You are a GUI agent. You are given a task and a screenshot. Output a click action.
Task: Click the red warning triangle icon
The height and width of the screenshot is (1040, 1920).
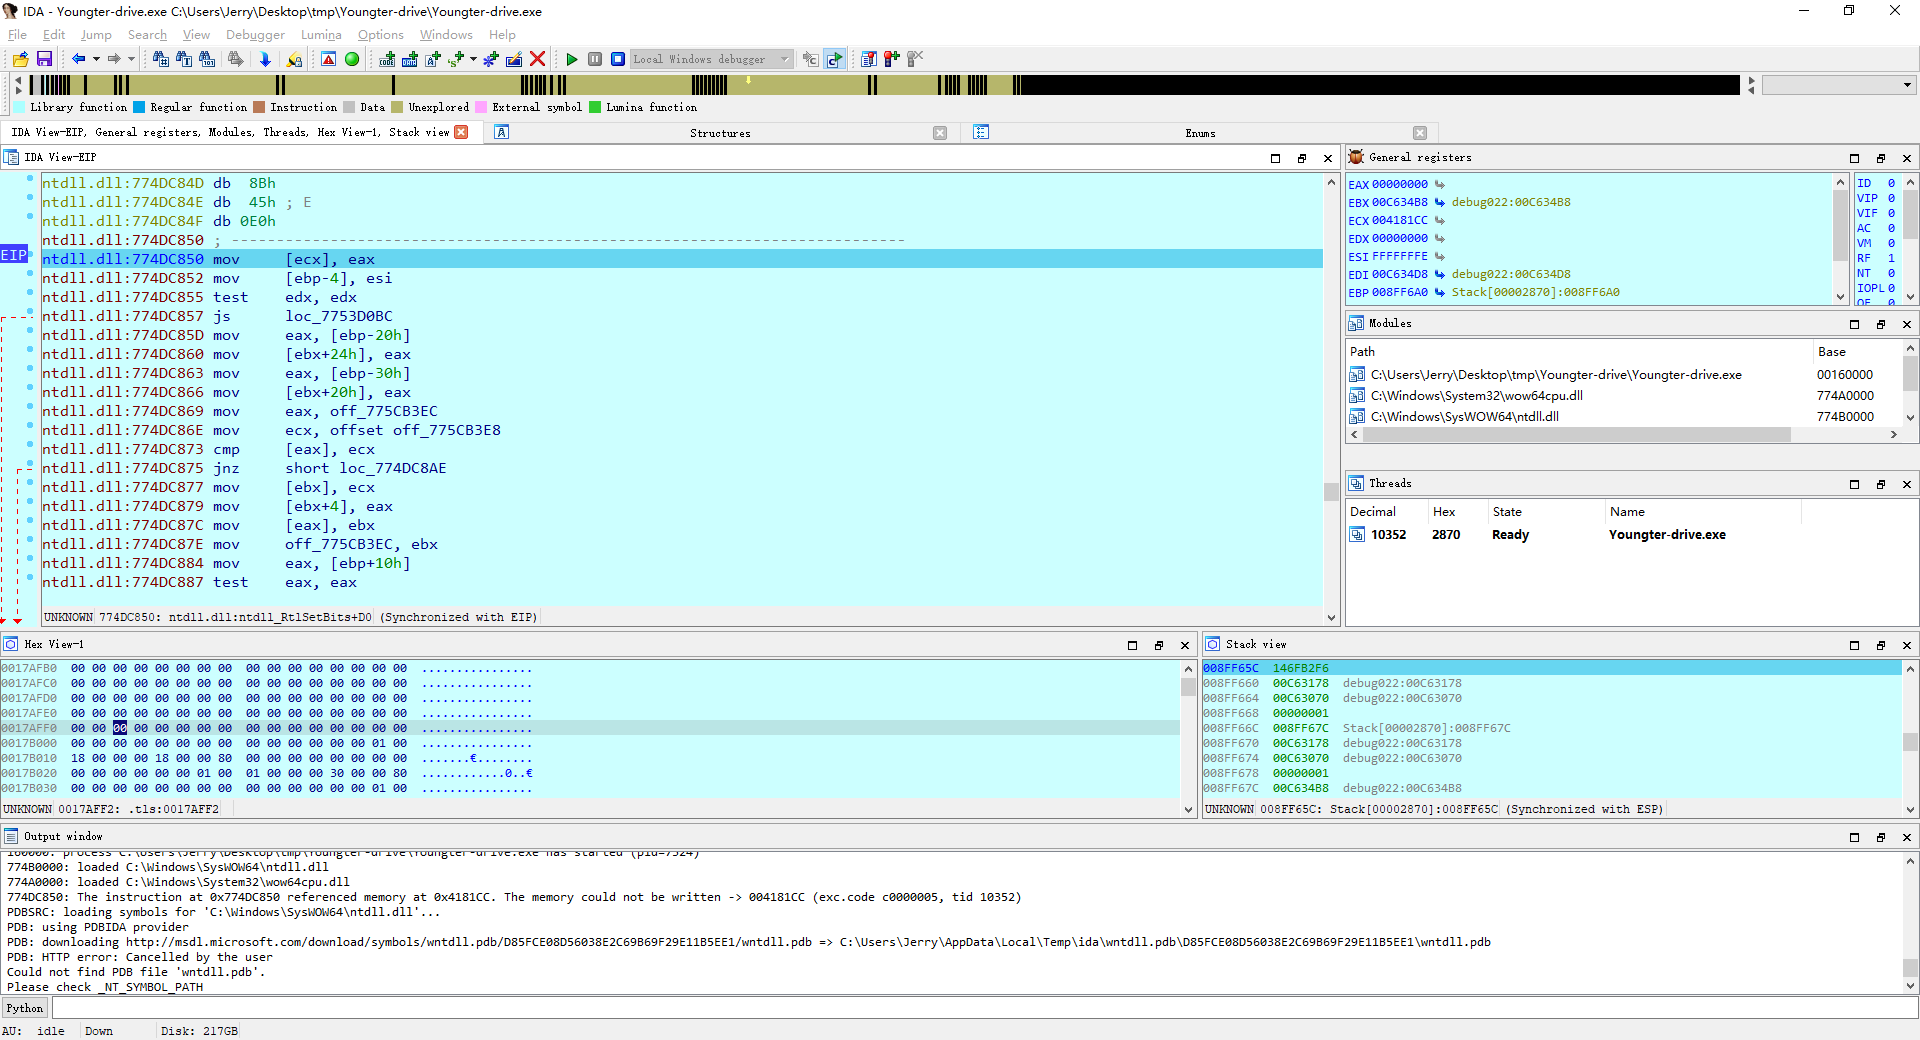tap(329, 60)
